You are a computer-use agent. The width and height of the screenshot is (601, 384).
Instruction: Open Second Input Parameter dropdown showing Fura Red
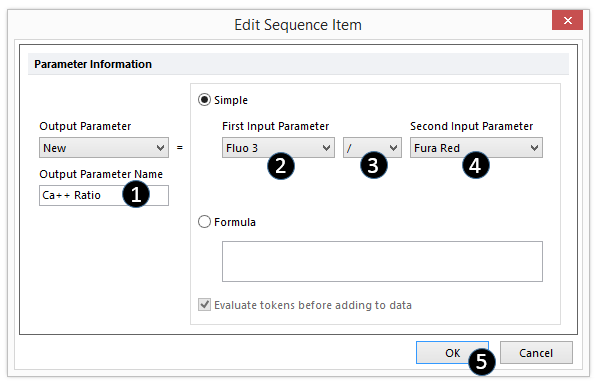[476, 148]
